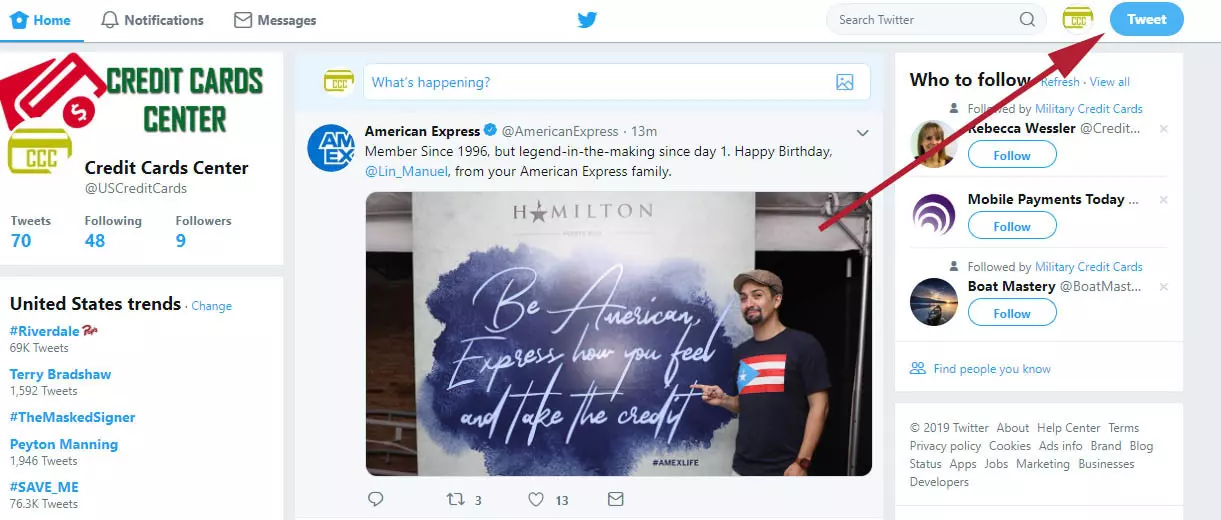Viewport: 1221px width, 520px height.
Task: Click the blue Tweet button
Action: [x=1146, y=20]
